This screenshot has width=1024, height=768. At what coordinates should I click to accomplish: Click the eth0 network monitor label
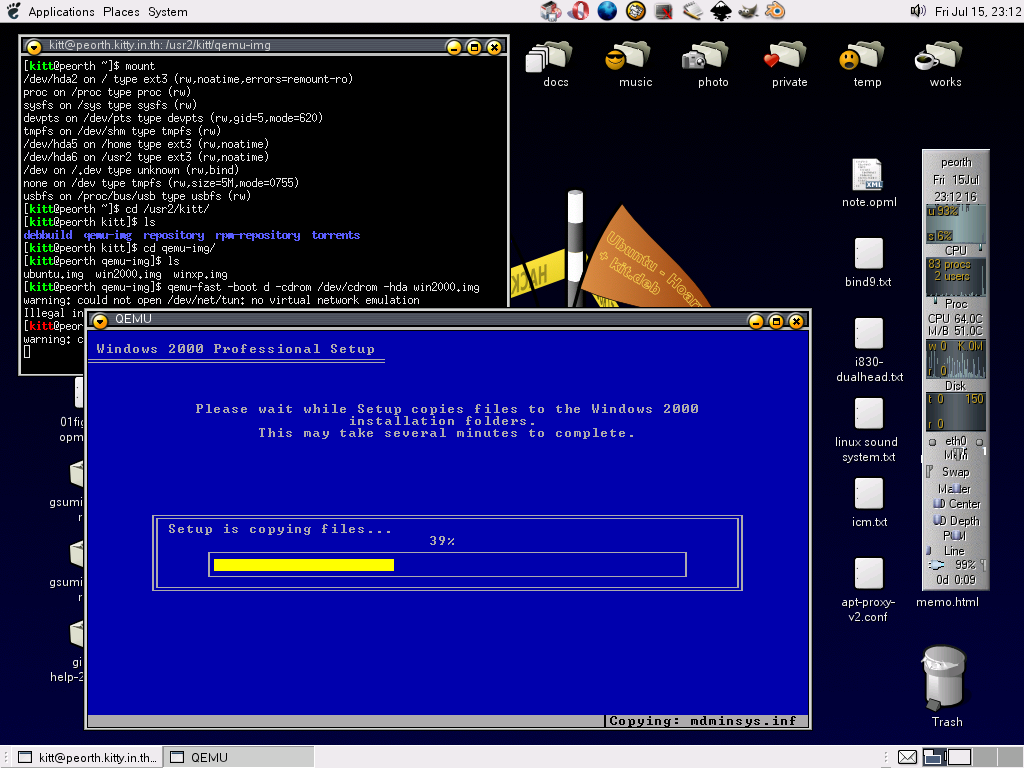point(955,441)
